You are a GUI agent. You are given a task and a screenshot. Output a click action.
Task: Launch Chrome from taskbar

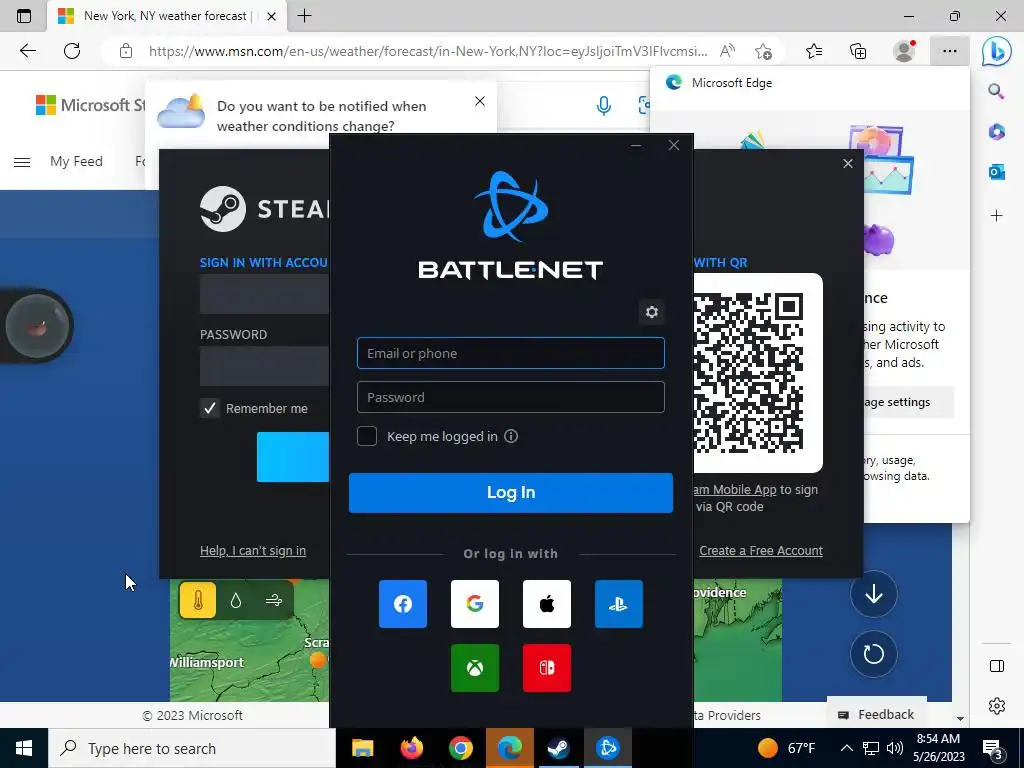tap(460, 748)
